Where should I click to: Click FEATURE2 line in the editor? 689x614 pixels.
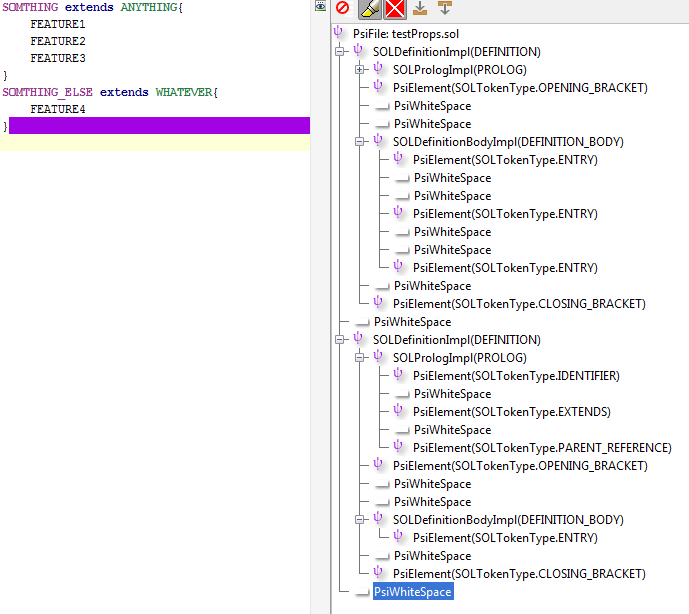coord(58,41)
